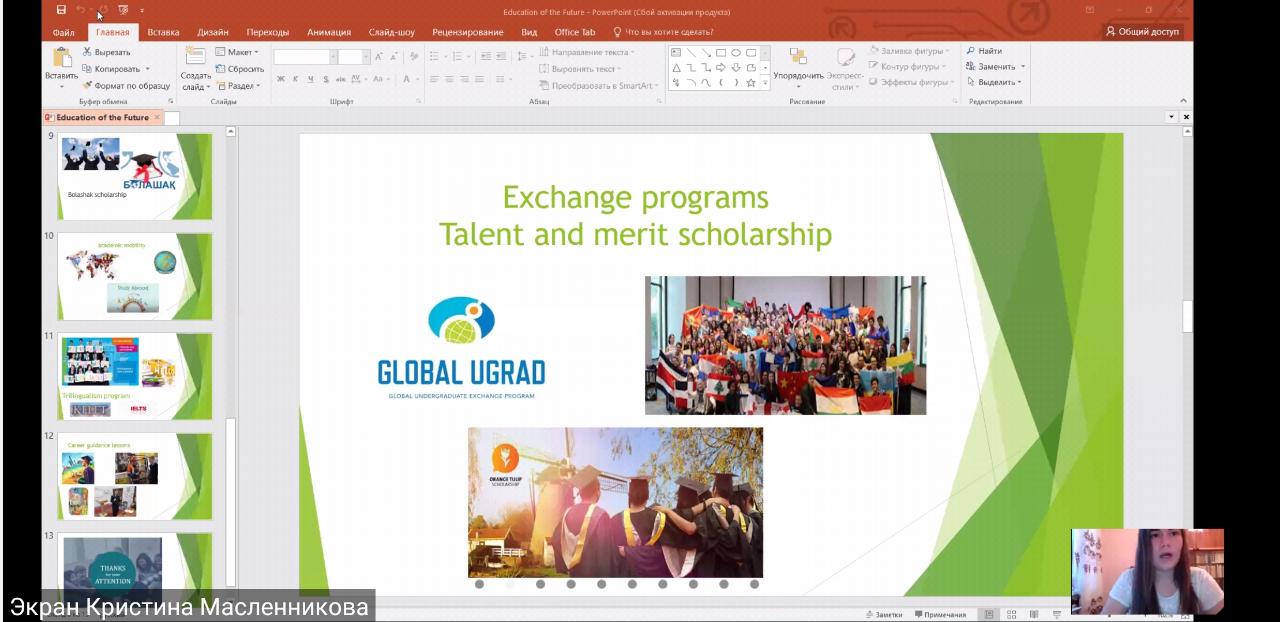This screenshot has height=622, width=1280.
Task: Click the Общий доступ share button
Action: [1142, 32]
